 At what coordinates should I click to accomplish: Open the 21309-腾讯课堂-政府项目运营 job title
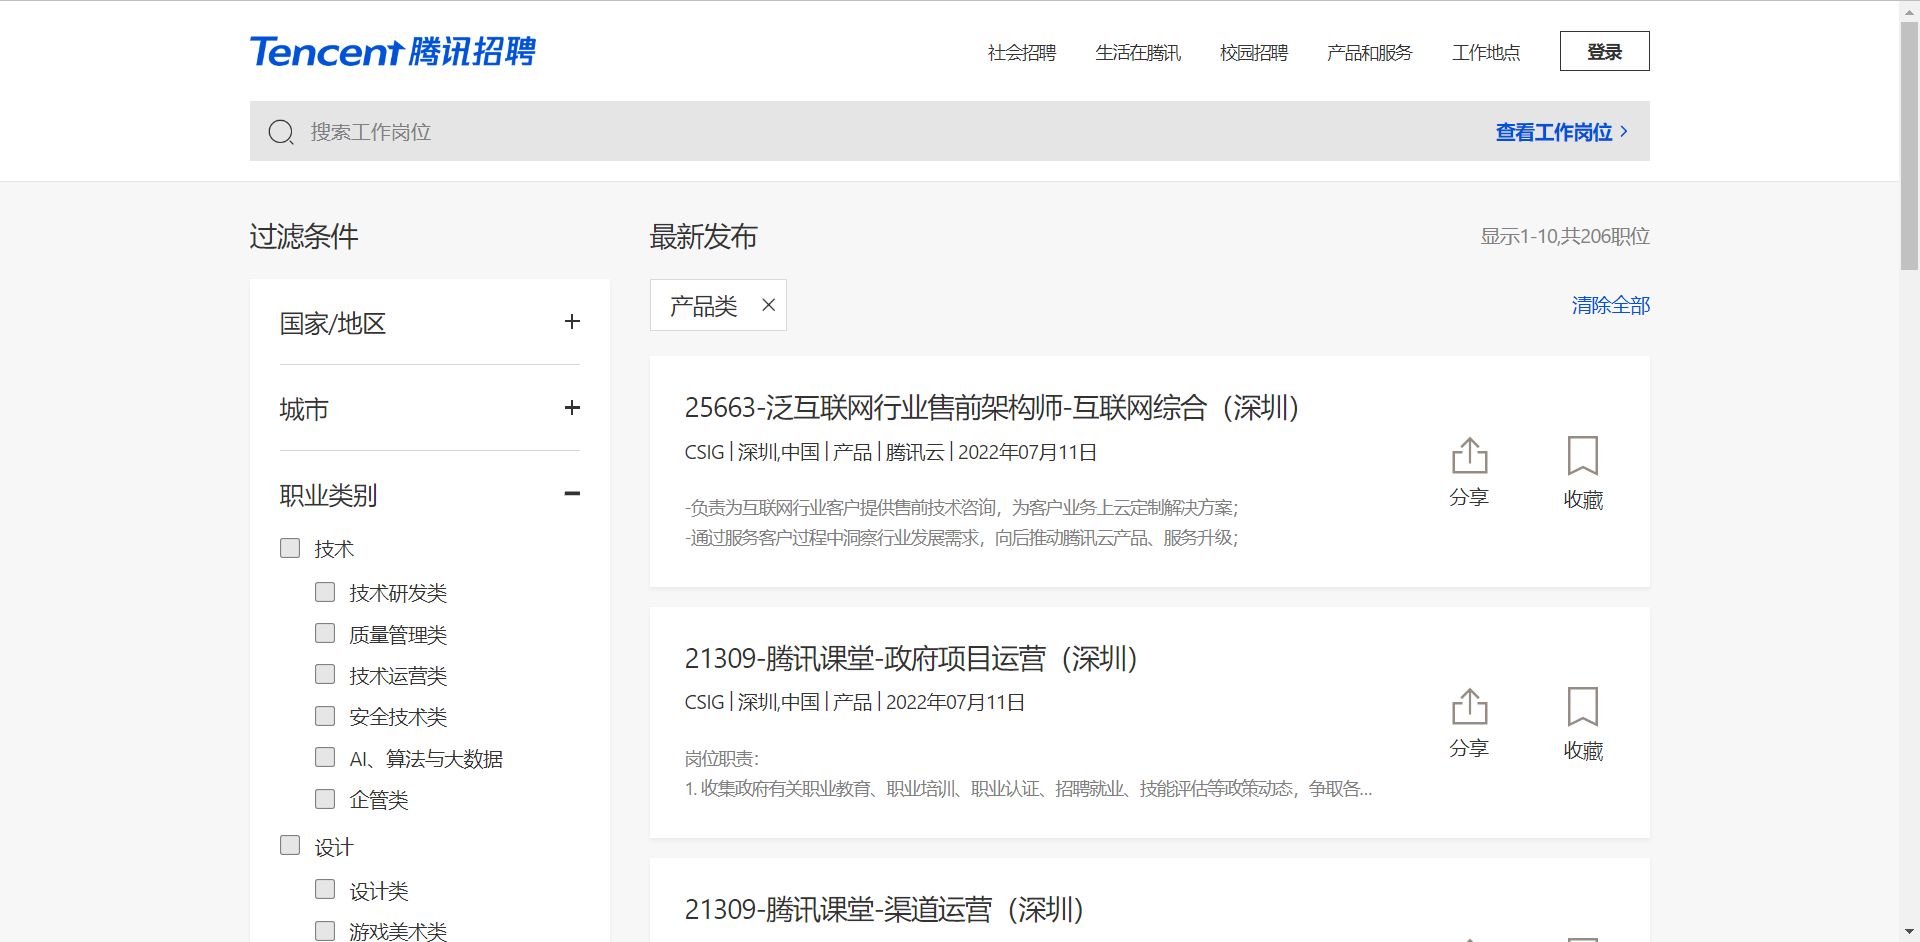[x=911, y=659]
